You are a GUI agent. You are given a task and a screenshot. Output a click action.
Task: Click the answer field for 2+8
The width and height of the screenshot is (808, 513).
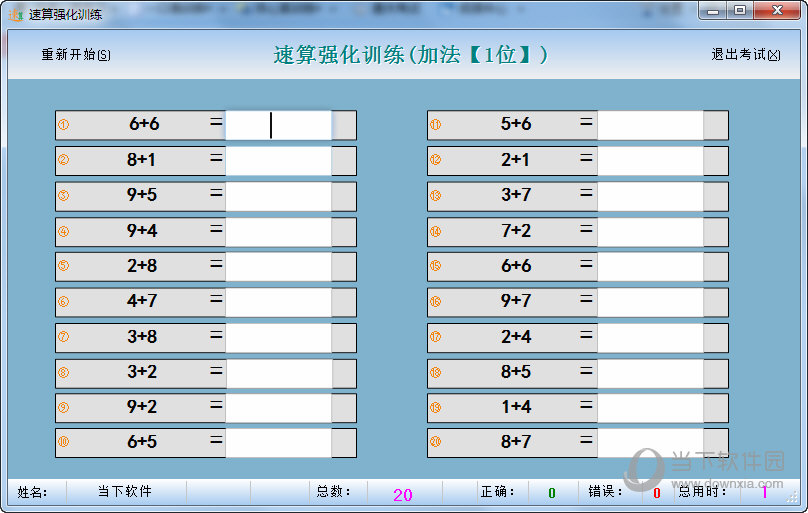pyautogui.click(x=279, y=267)
